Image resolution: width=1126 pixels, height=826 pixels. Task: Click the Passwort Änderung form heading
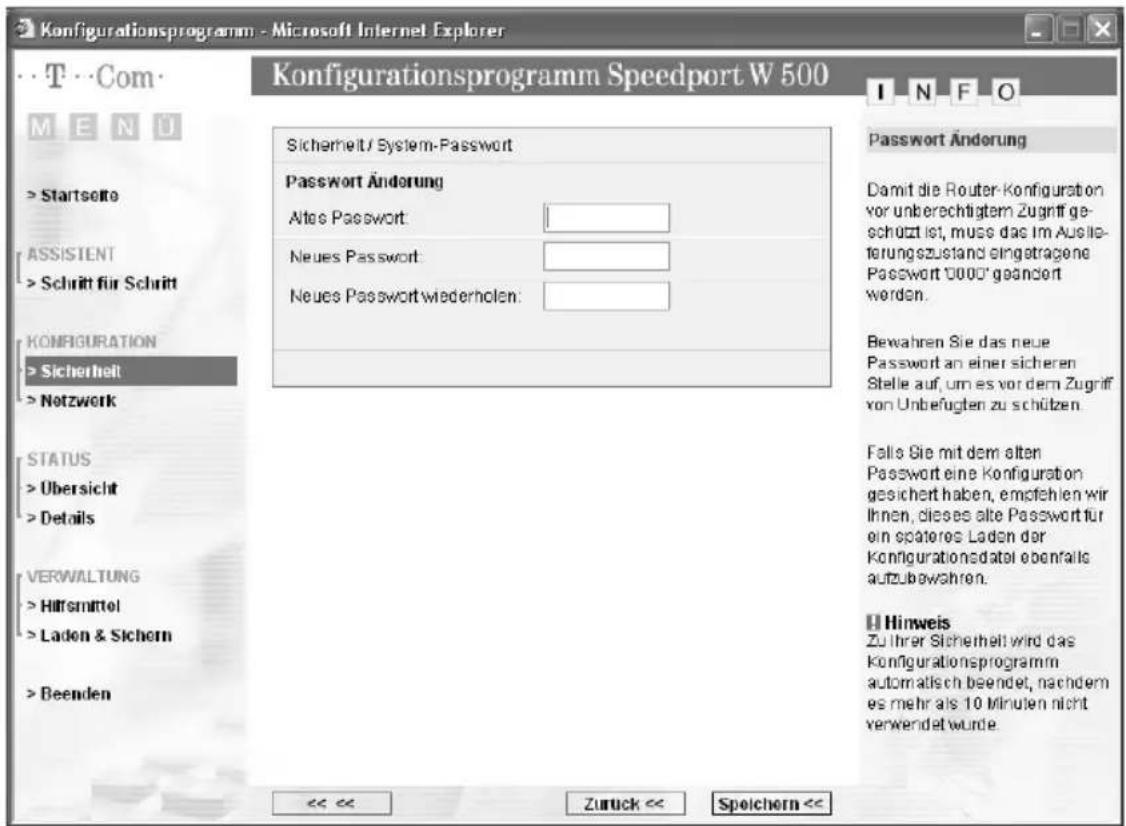[x=364, y=181]
